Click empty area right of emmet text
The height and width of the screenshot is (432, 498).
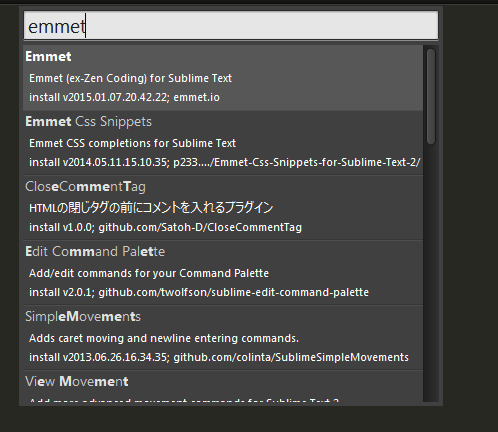click(262, 26)
